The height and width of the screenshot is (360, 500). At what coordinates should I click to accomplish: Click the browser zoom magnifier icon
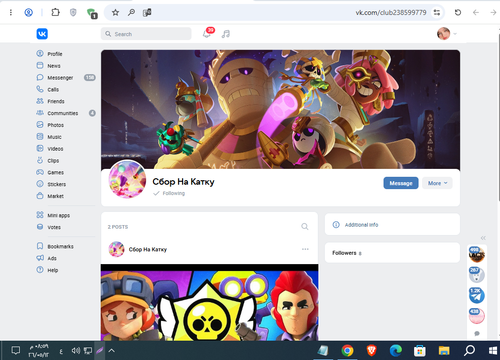click(131, 13)
